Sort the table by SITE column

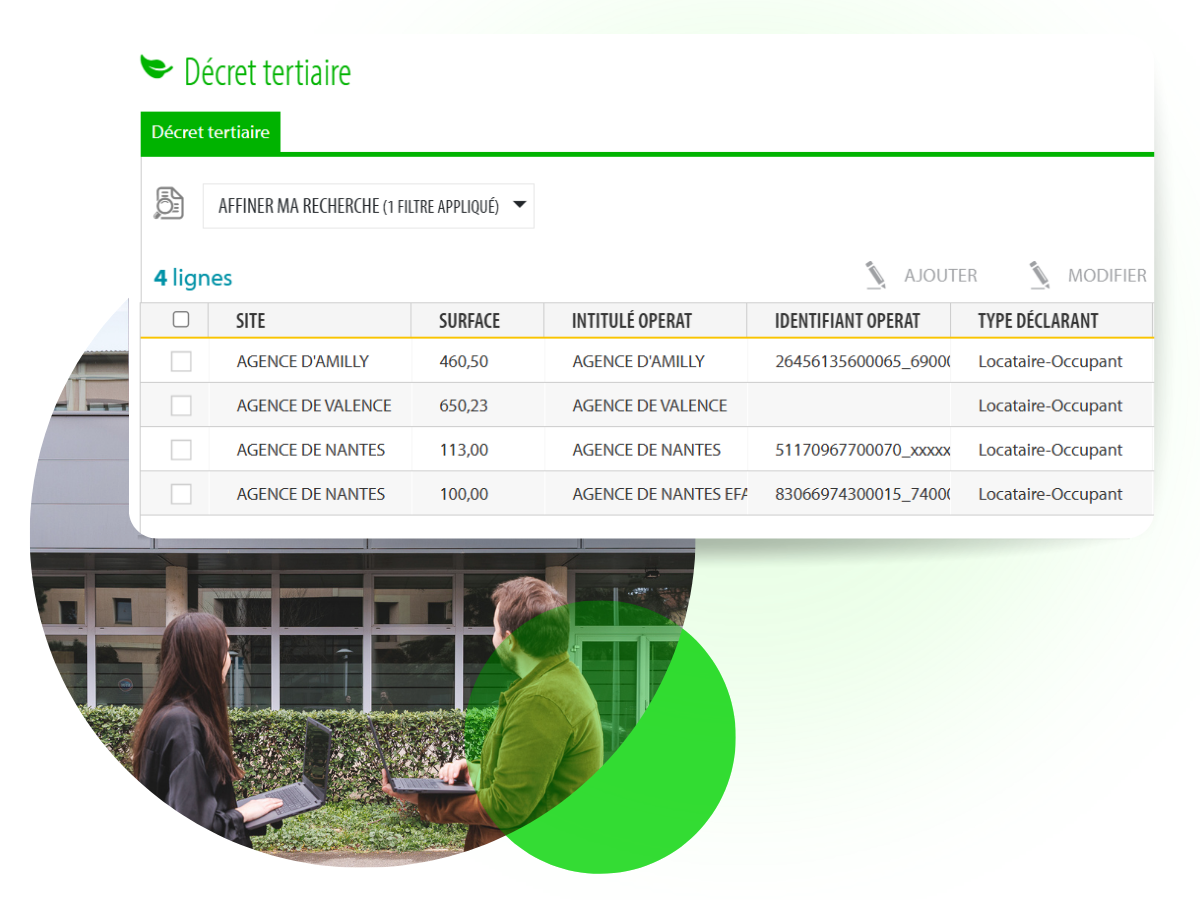[250, 320]
